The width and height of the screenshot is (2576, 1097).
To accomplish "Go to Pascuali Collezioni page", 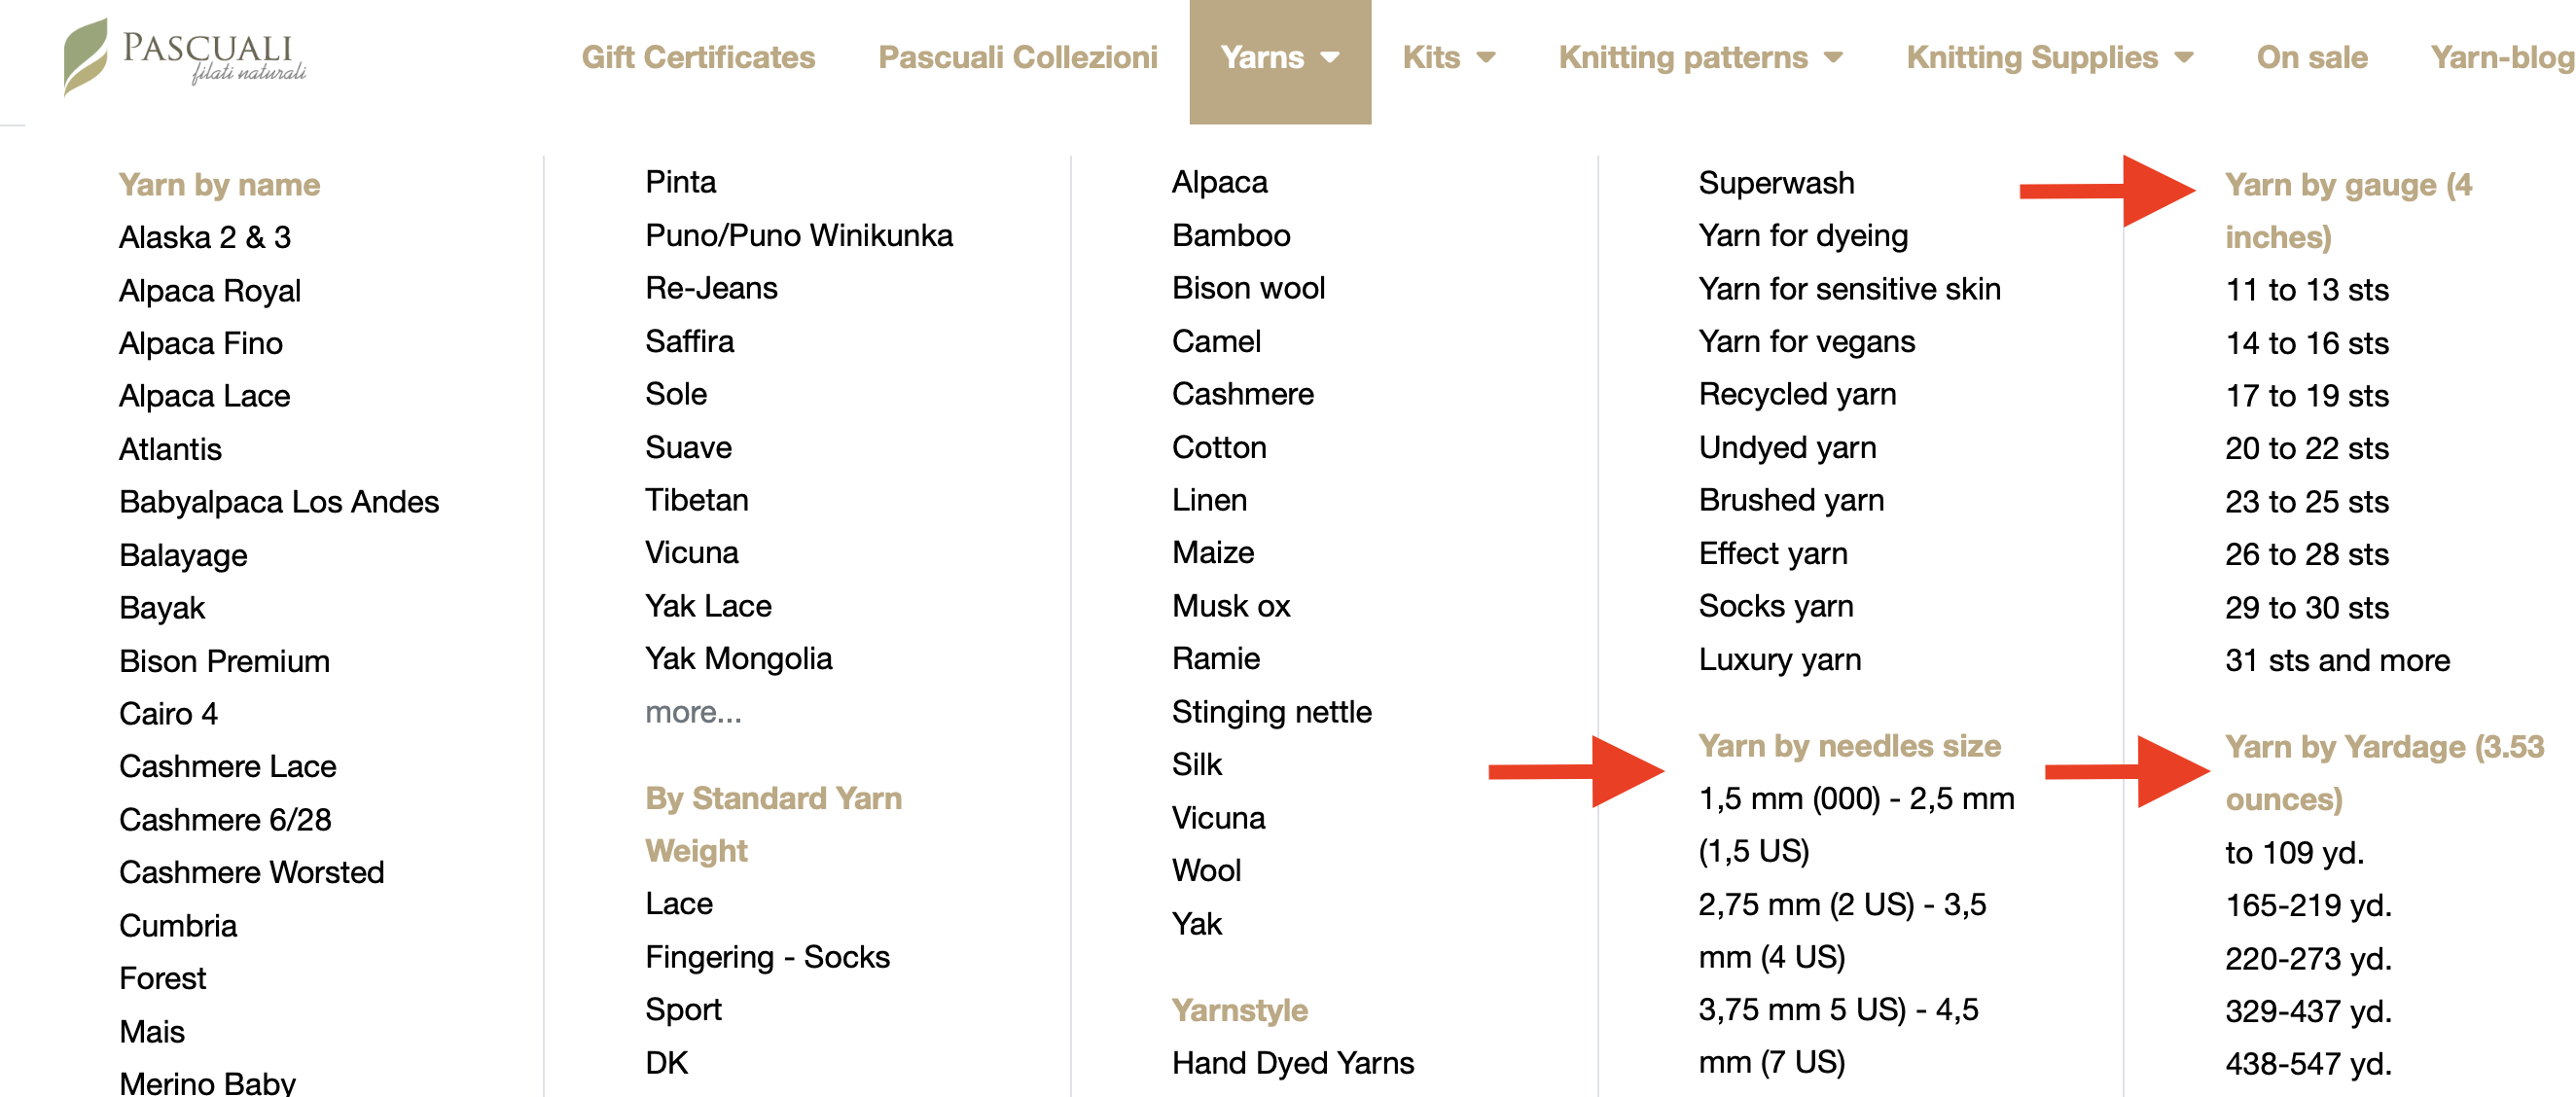I will coord(1017,57).
